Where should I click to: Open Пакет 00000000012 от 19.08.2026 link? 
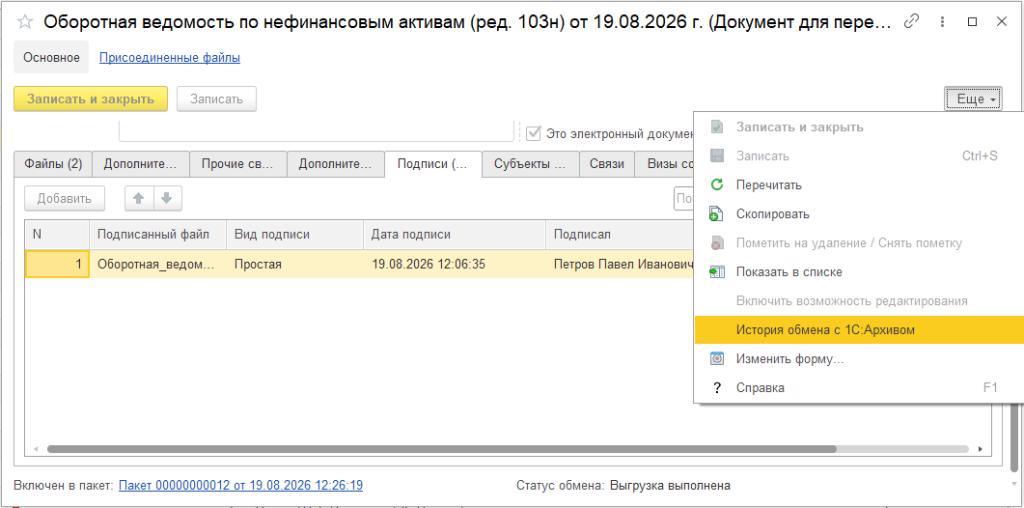pos(241,485)
